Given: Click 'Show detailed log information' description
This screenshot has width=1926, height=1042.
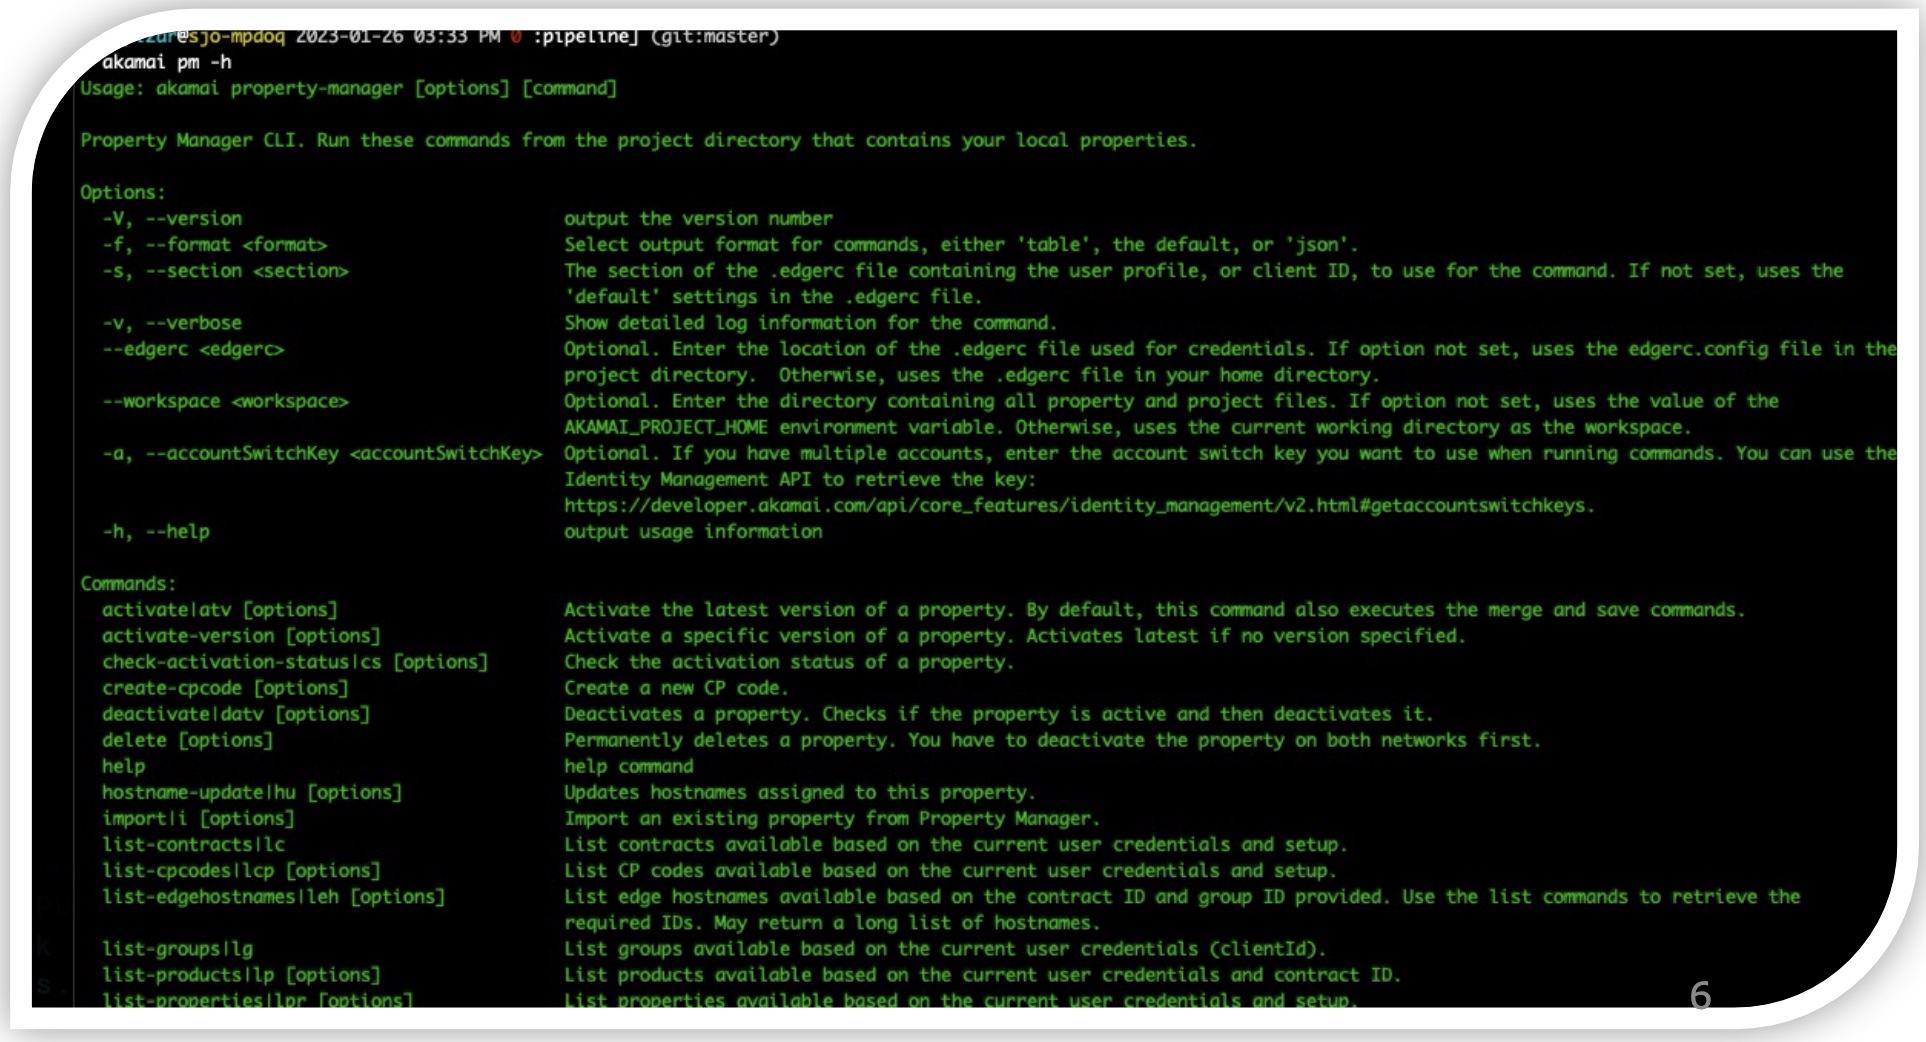Looking at the screenshot, I should pyautogui.click(x=810, y=323).
